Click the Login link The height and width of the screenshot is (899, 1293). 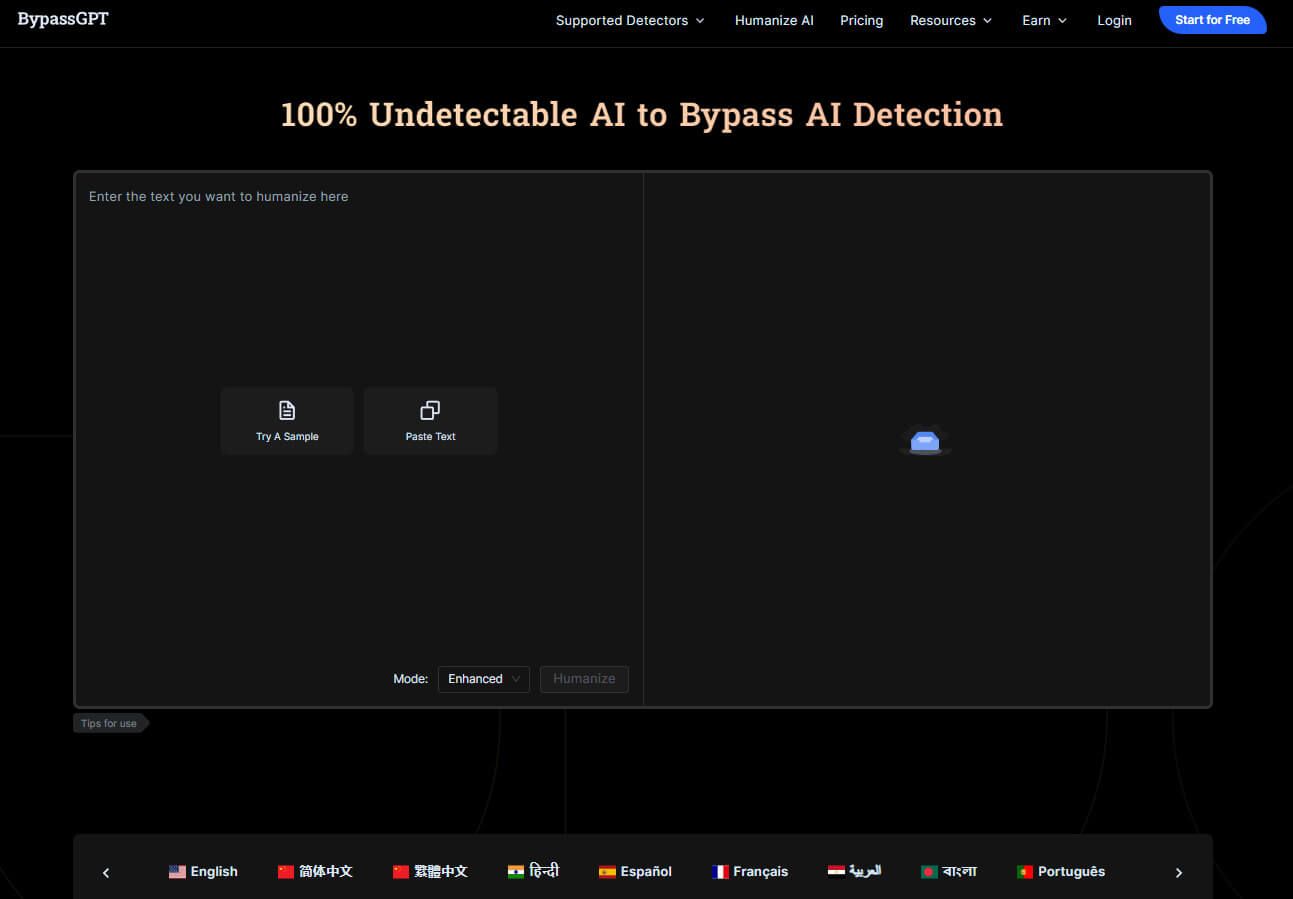click(1114, 20)
